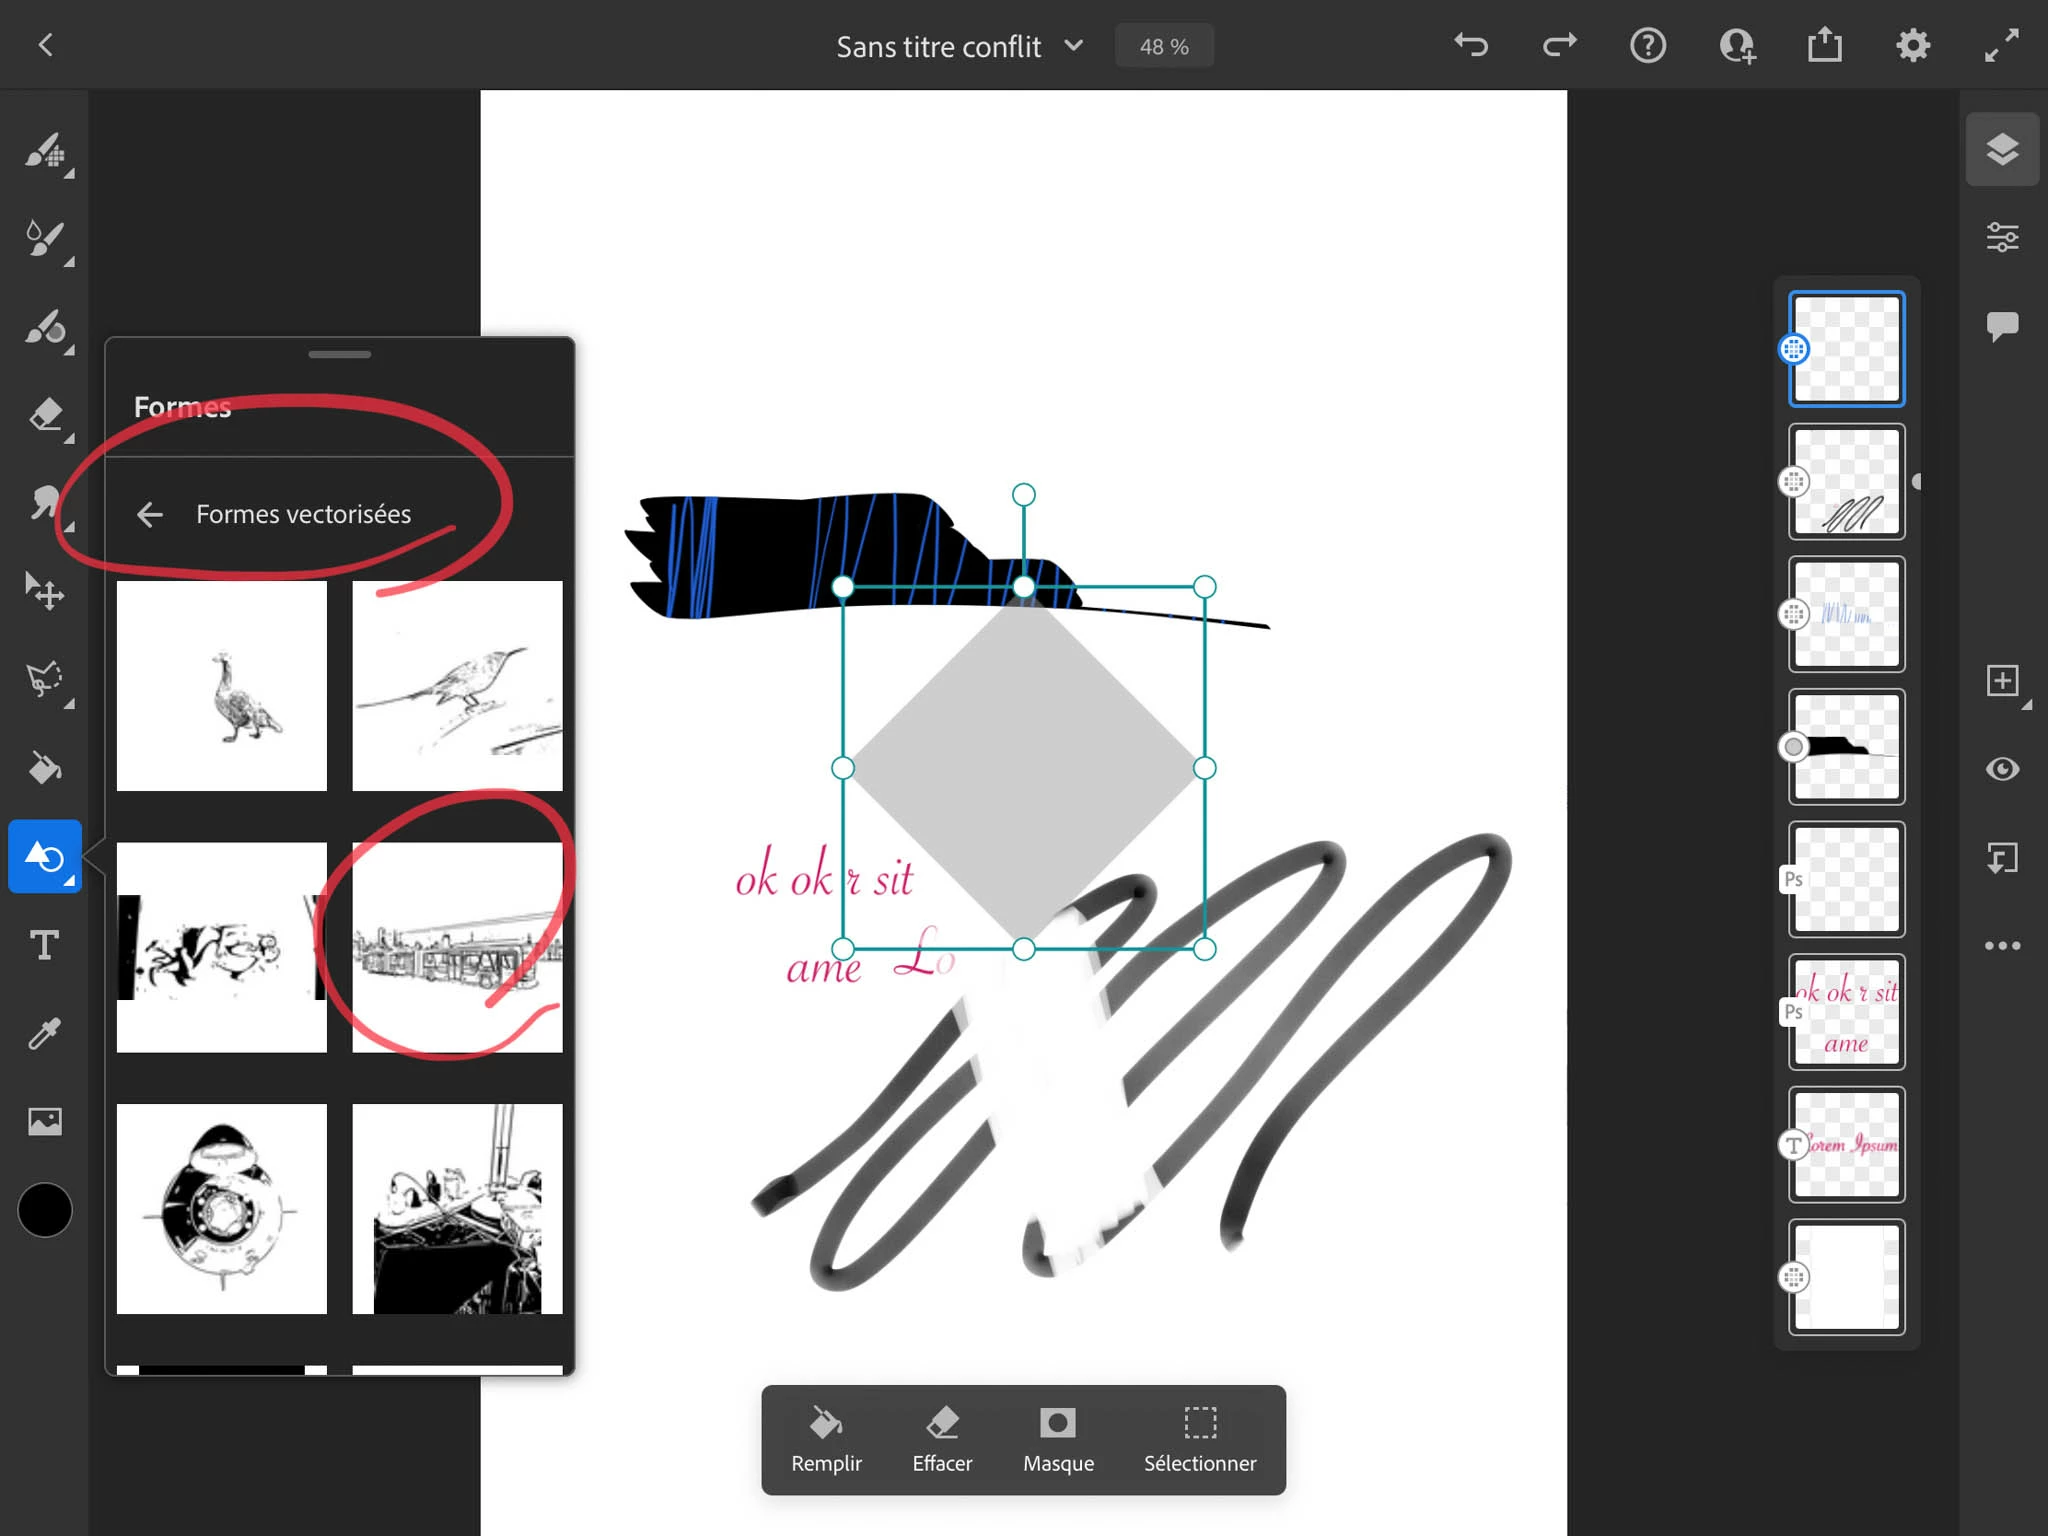Open the black foreground color swatch
The height and width of the screenshot is (1536, 2048).
pos(45,1210)
